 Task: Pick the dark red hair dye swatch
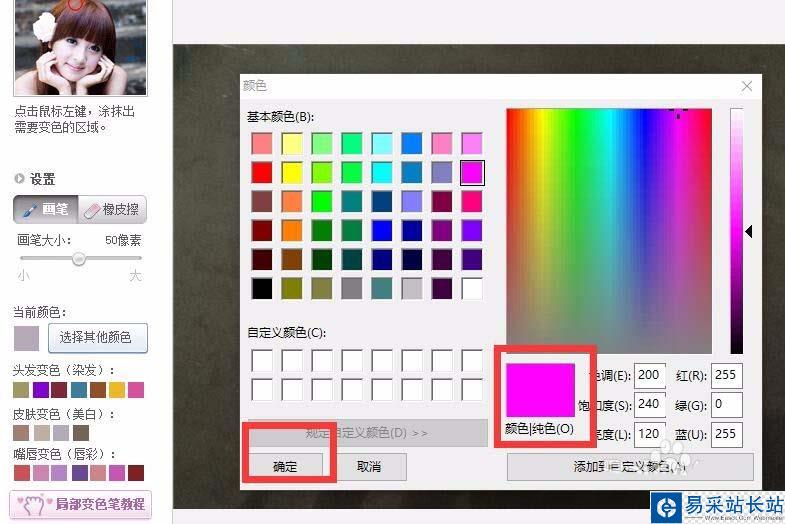point(59,390)
